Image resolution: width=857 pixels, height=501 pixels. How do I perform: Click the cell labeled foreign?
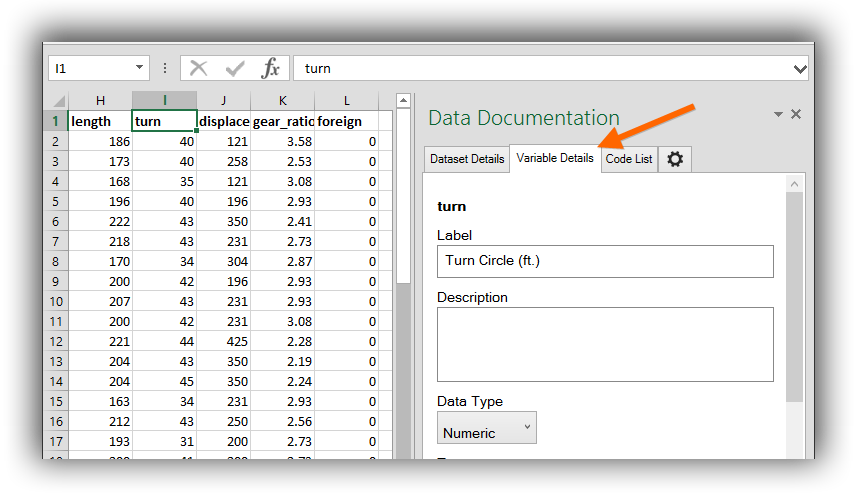(347, 121)
